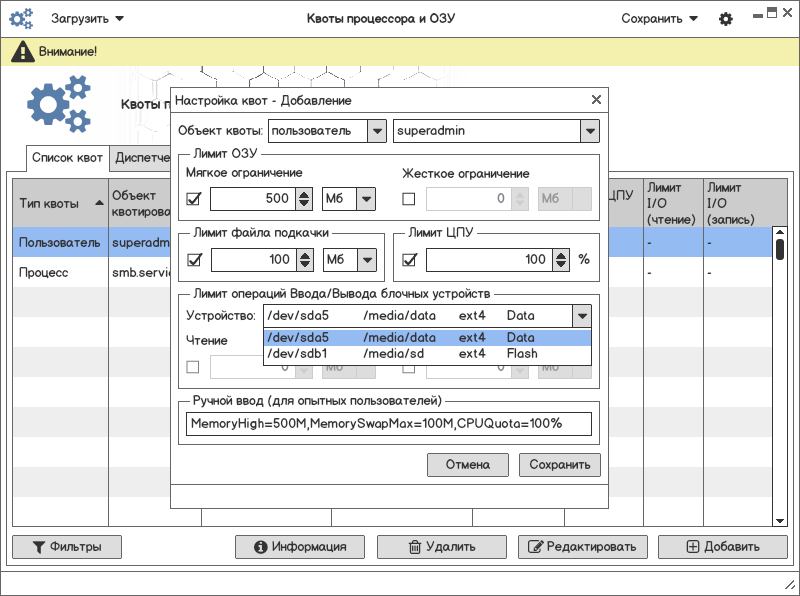Click the plus icon on Добавить button
Screen dimensions: 800x596
[x=693, y=547]
